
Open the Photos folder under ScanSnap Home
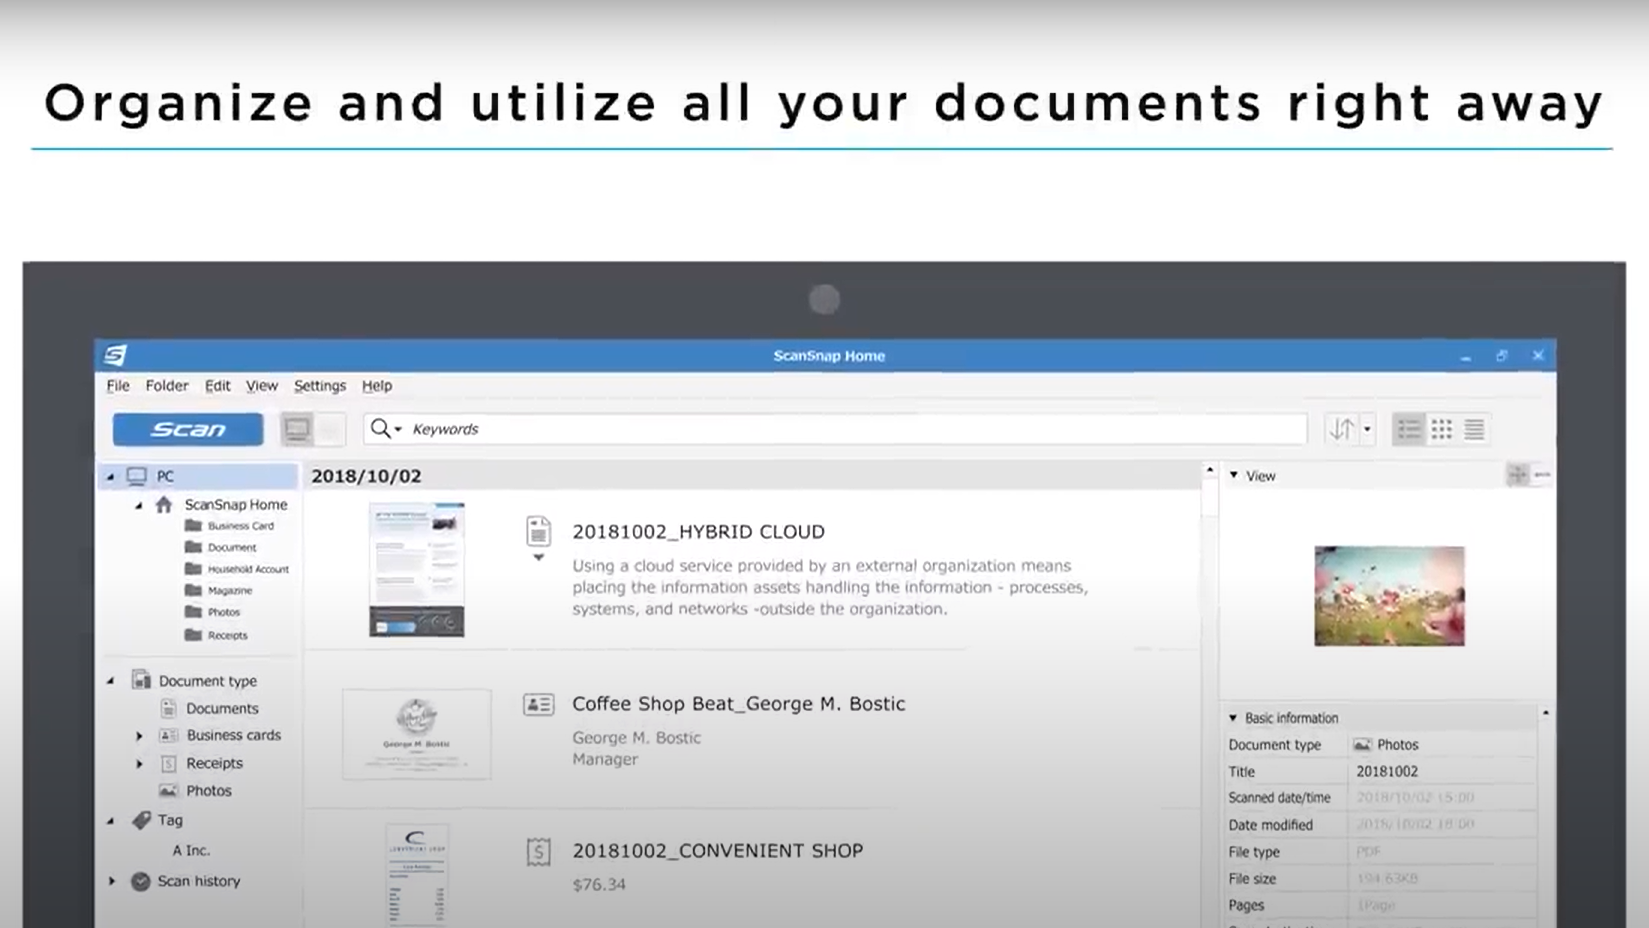(x=213, y=611)
